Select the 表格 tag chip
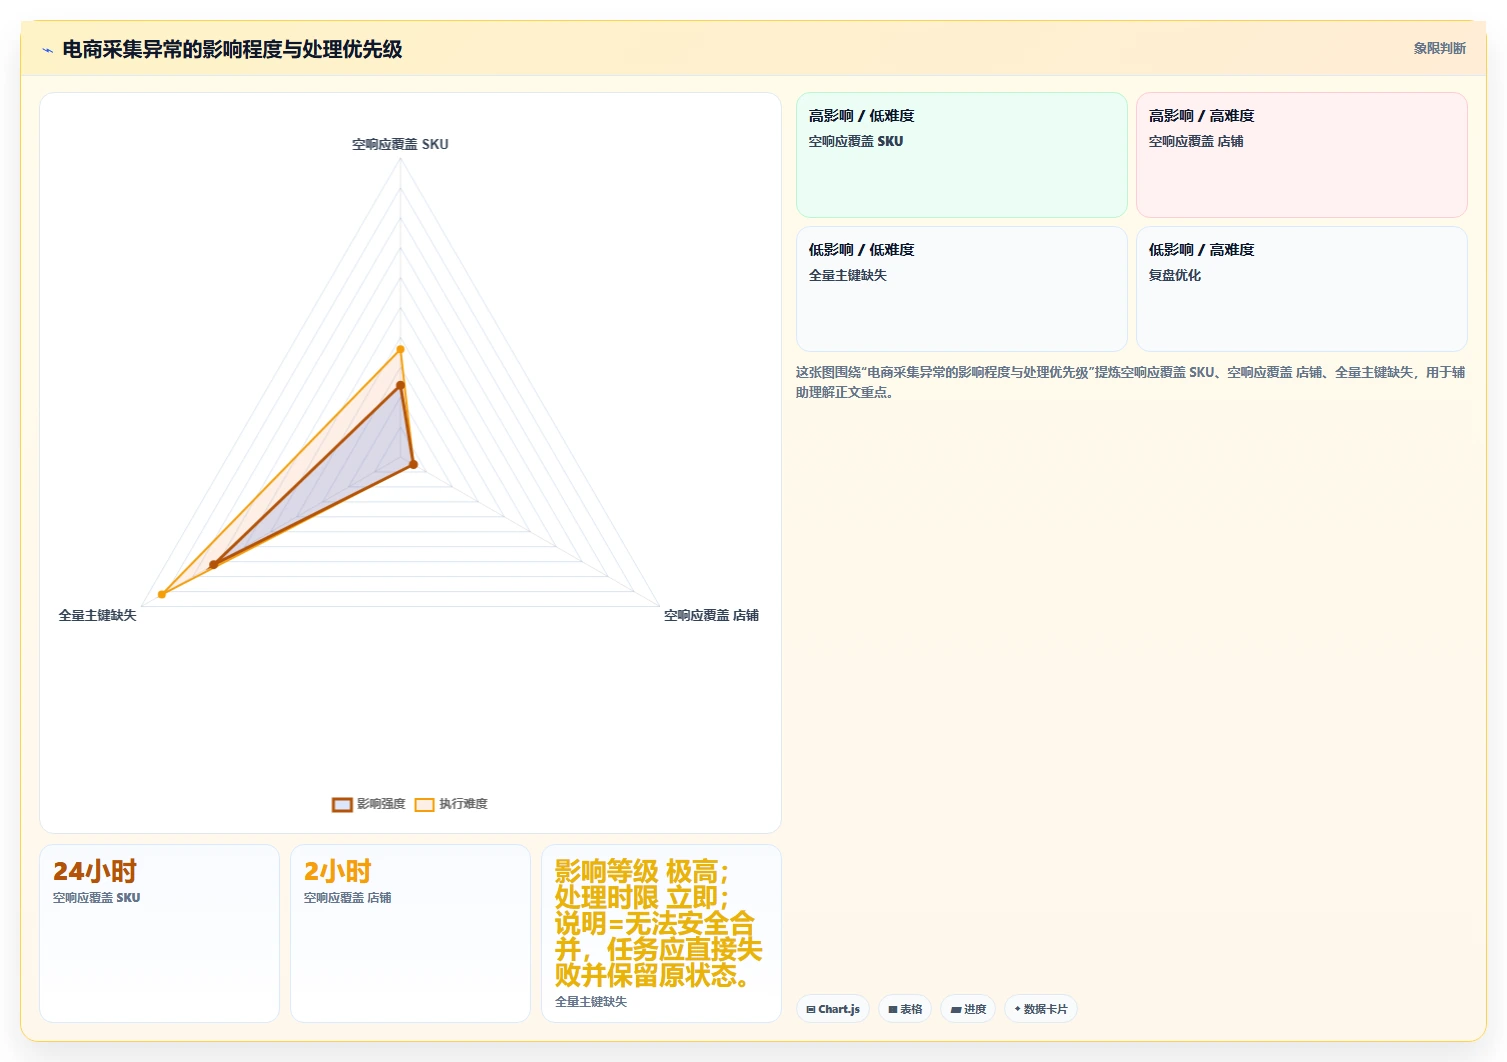The height and width of the screenshot is (1062, 1507). (905, 1009)
